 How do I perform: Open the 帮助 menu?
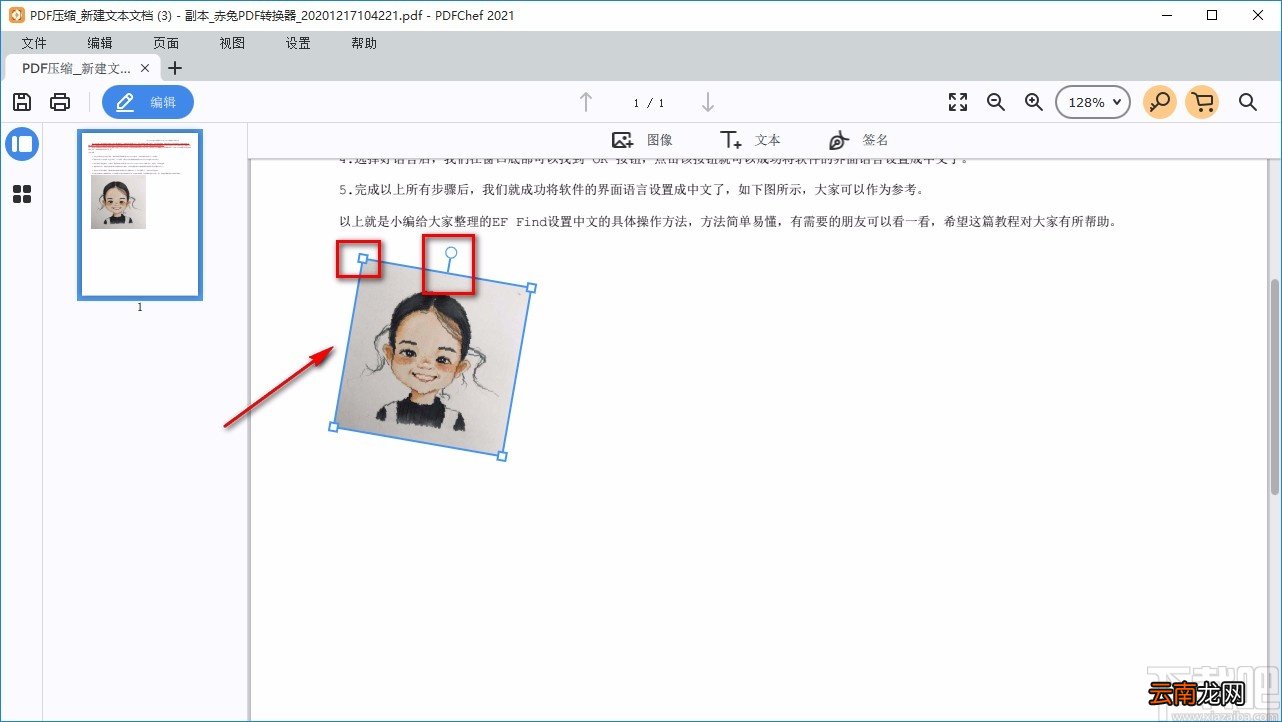coord(364,43)
